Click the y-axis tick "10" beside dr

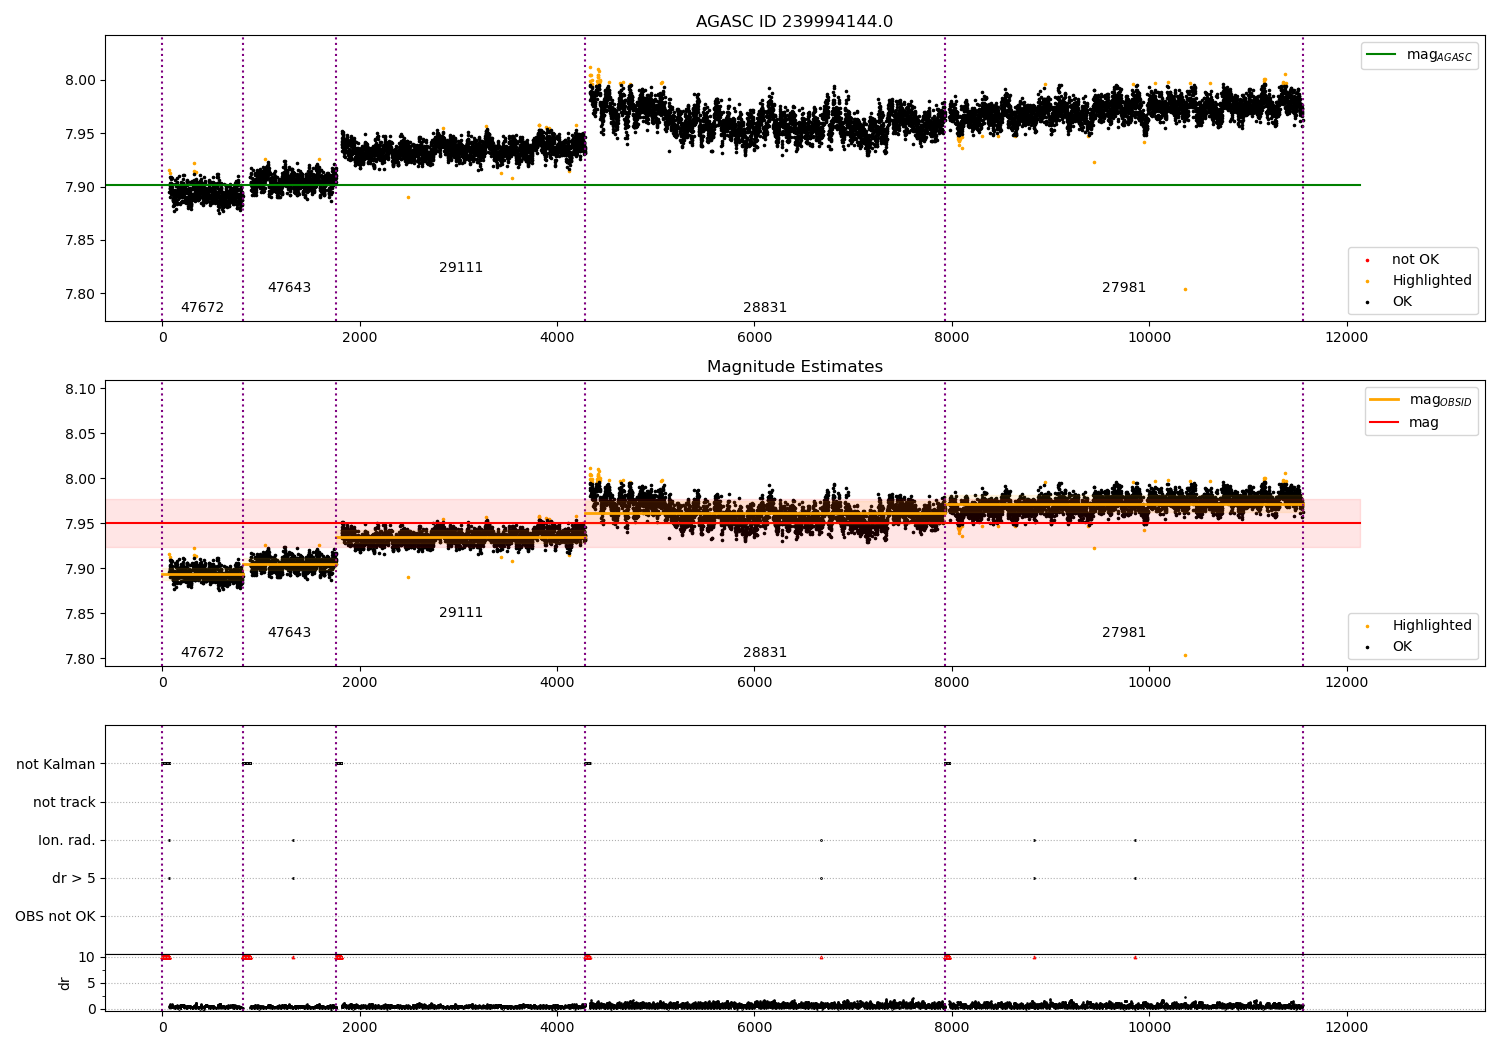click(x=87, y=958)
